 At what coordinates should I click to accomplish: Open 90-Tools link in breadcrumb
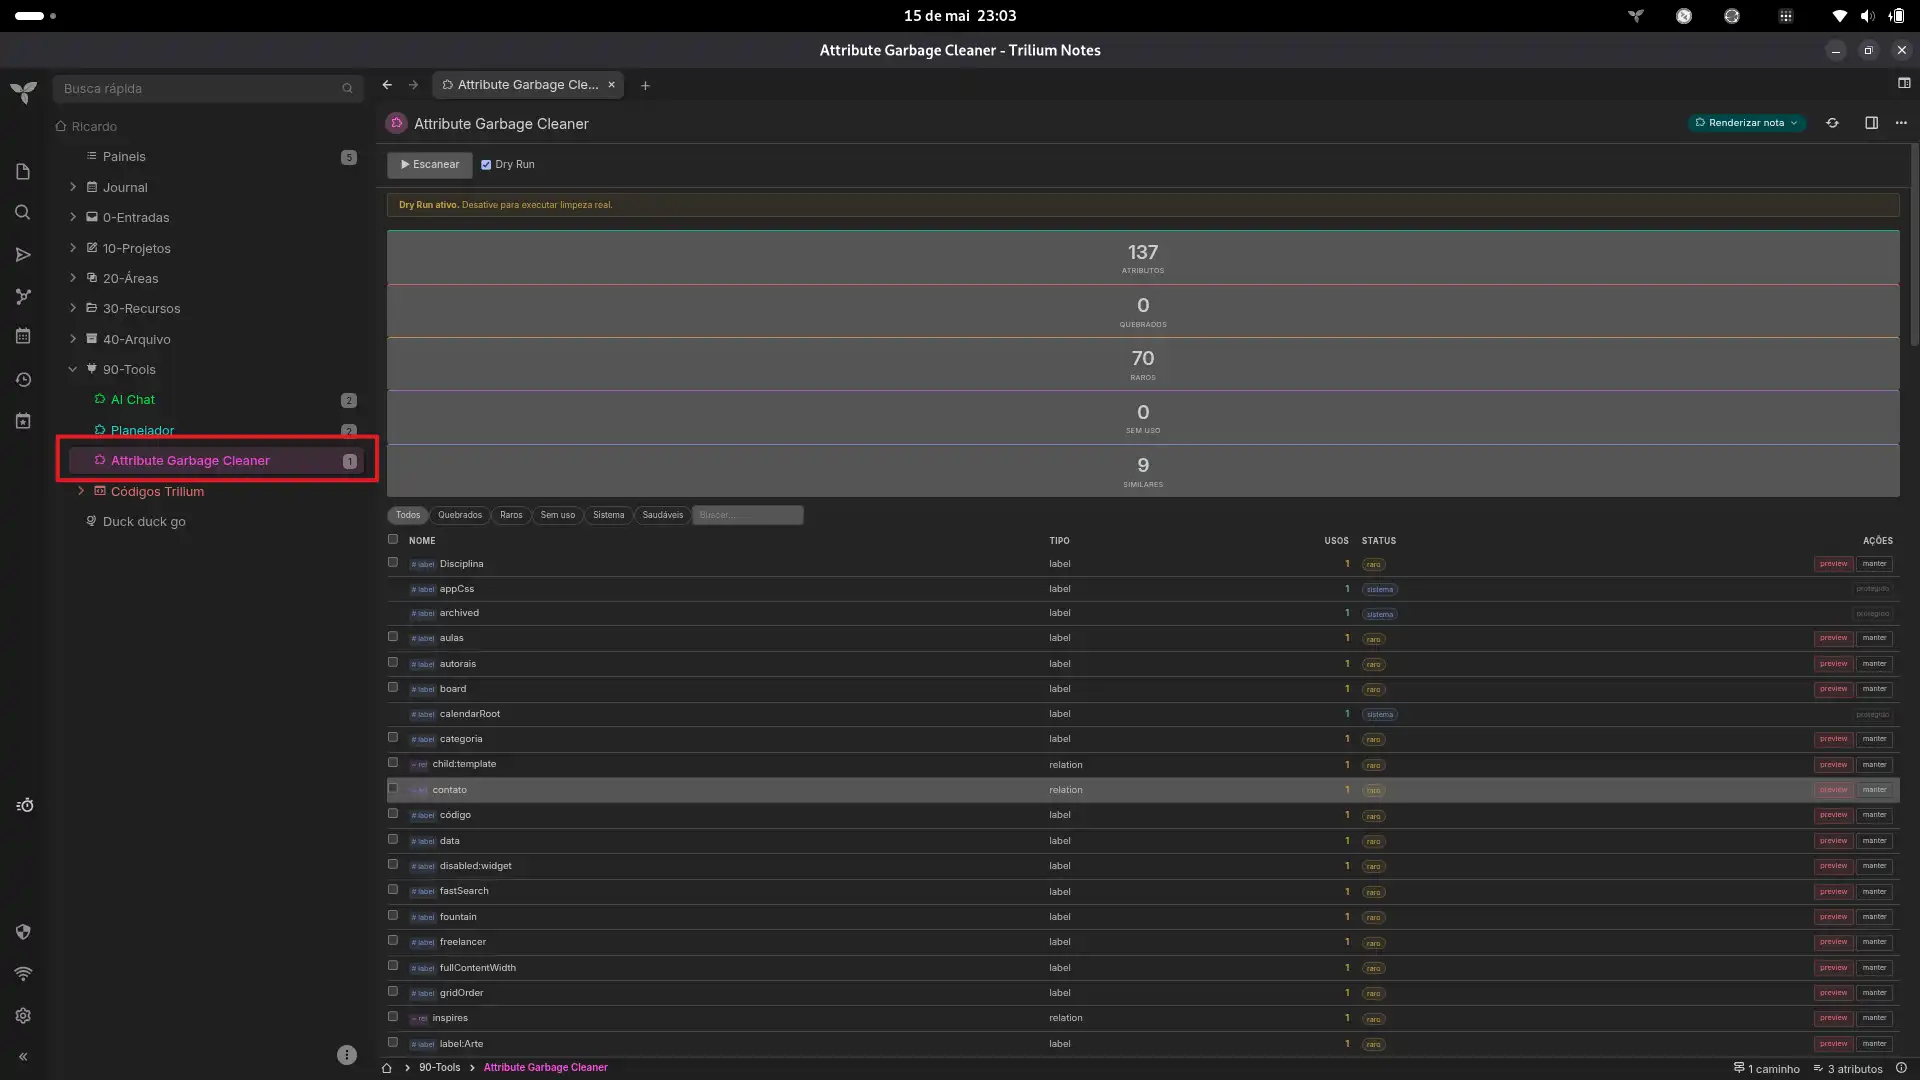[439, 1068]
